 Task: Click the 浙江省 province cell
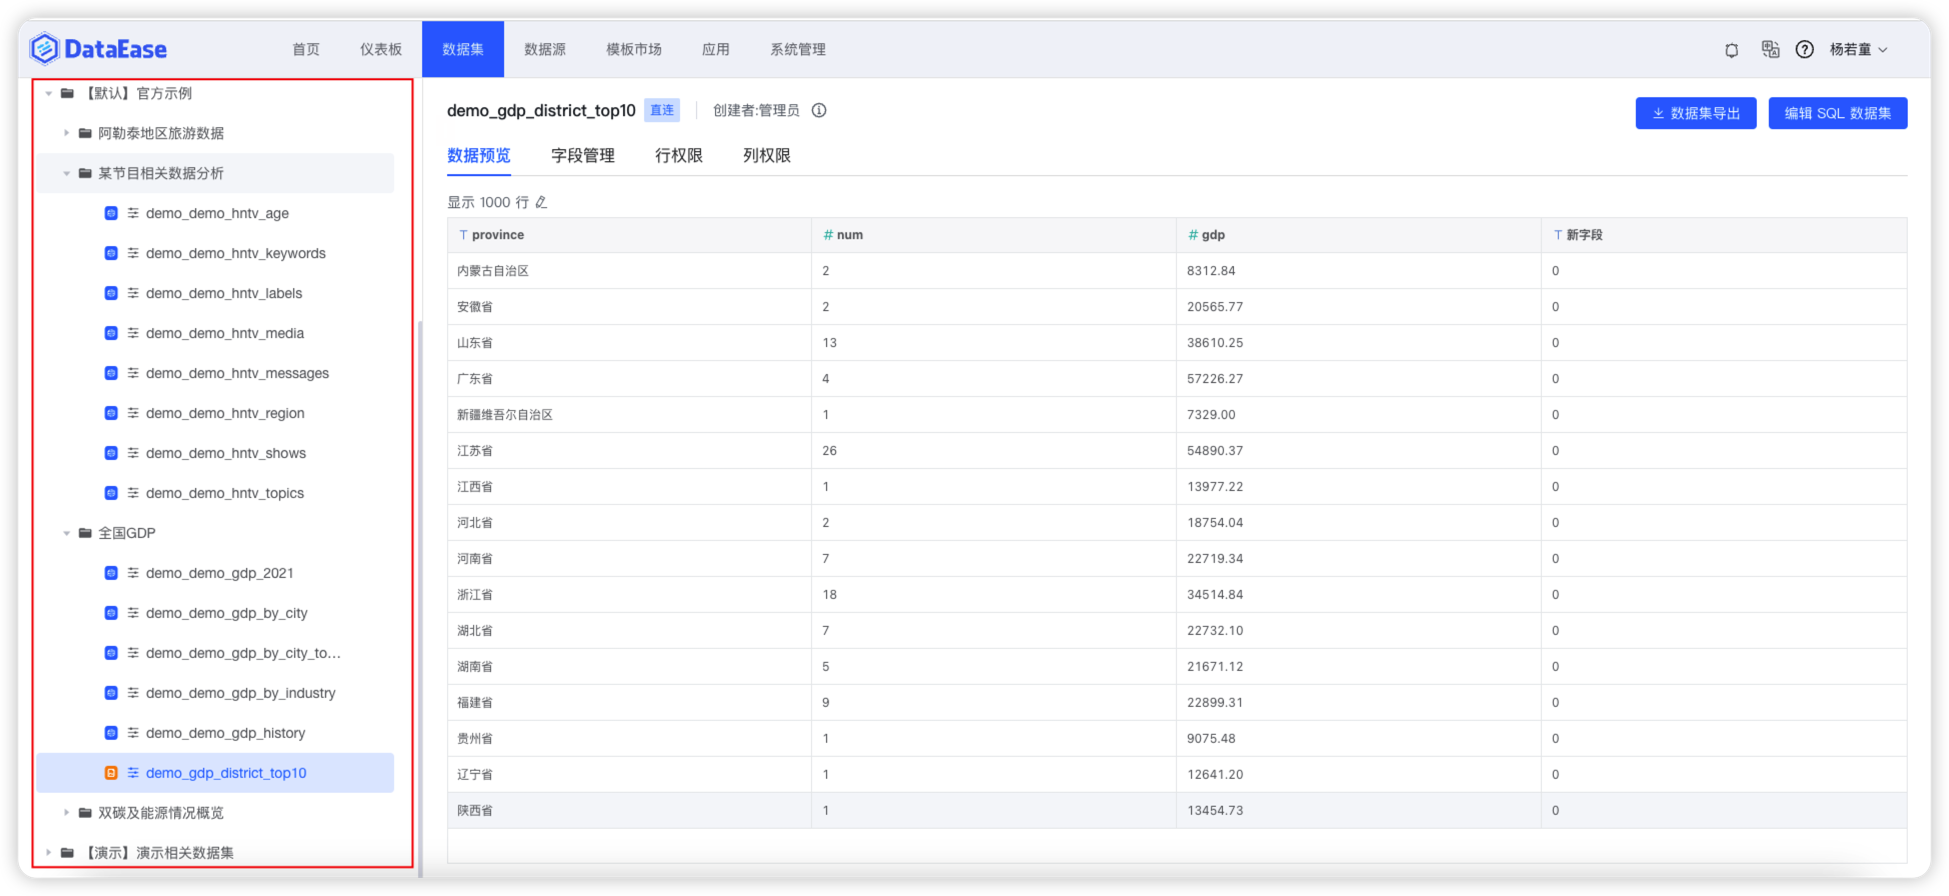(629, 595)
